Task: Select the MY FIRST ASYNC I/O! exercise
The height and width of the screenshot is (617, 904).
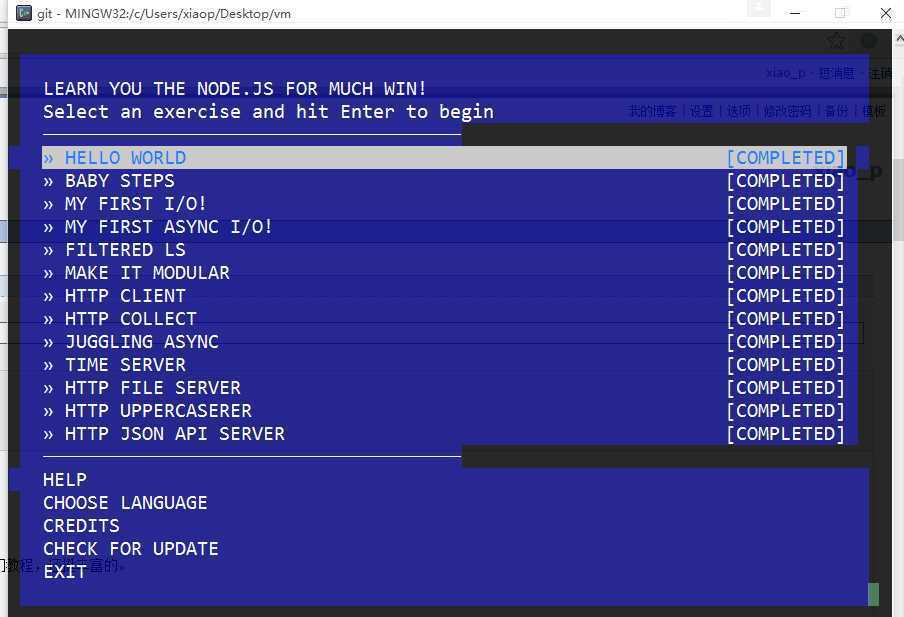Action: 444,227
